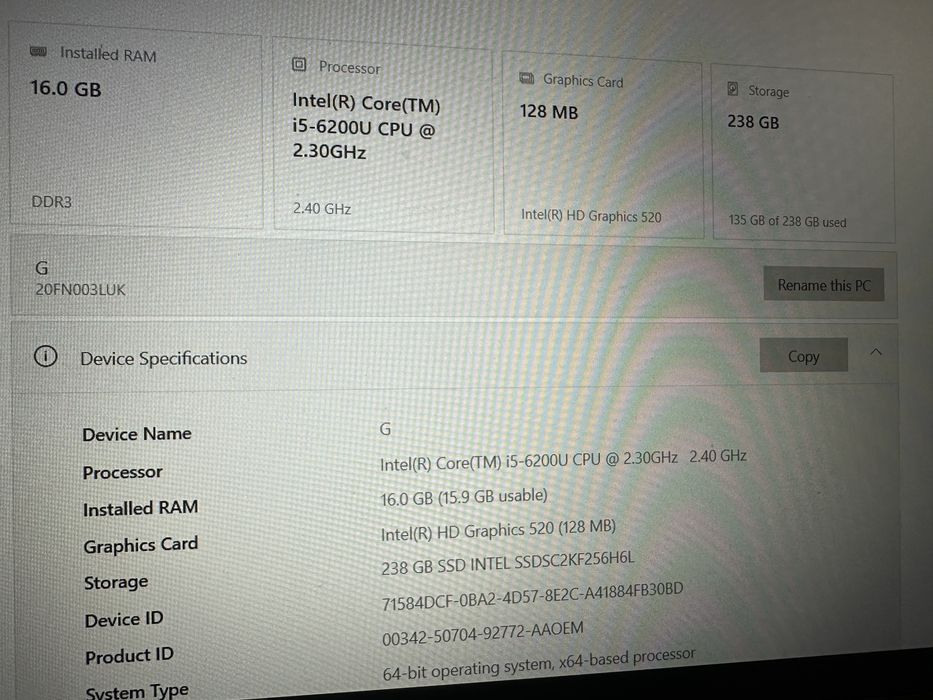The height and width of the screenshot is (700, 933).
Task: Click Device ID value 71584DCF-0BA2-4D57
Action: pos(532,596)
